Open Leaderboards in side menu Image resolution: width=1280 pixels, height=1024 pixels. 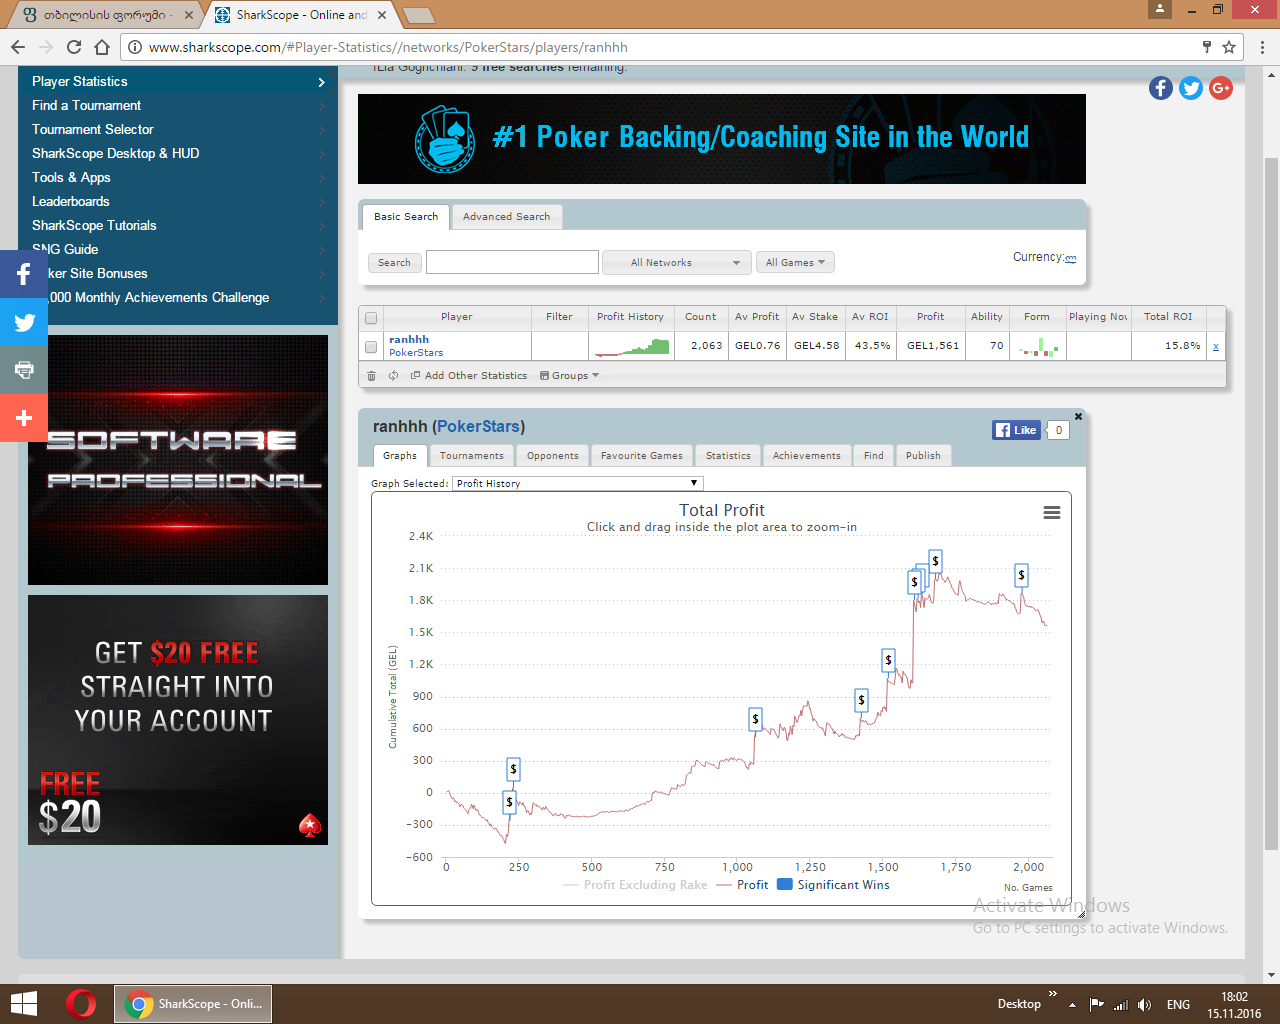[x=178, y=201]
